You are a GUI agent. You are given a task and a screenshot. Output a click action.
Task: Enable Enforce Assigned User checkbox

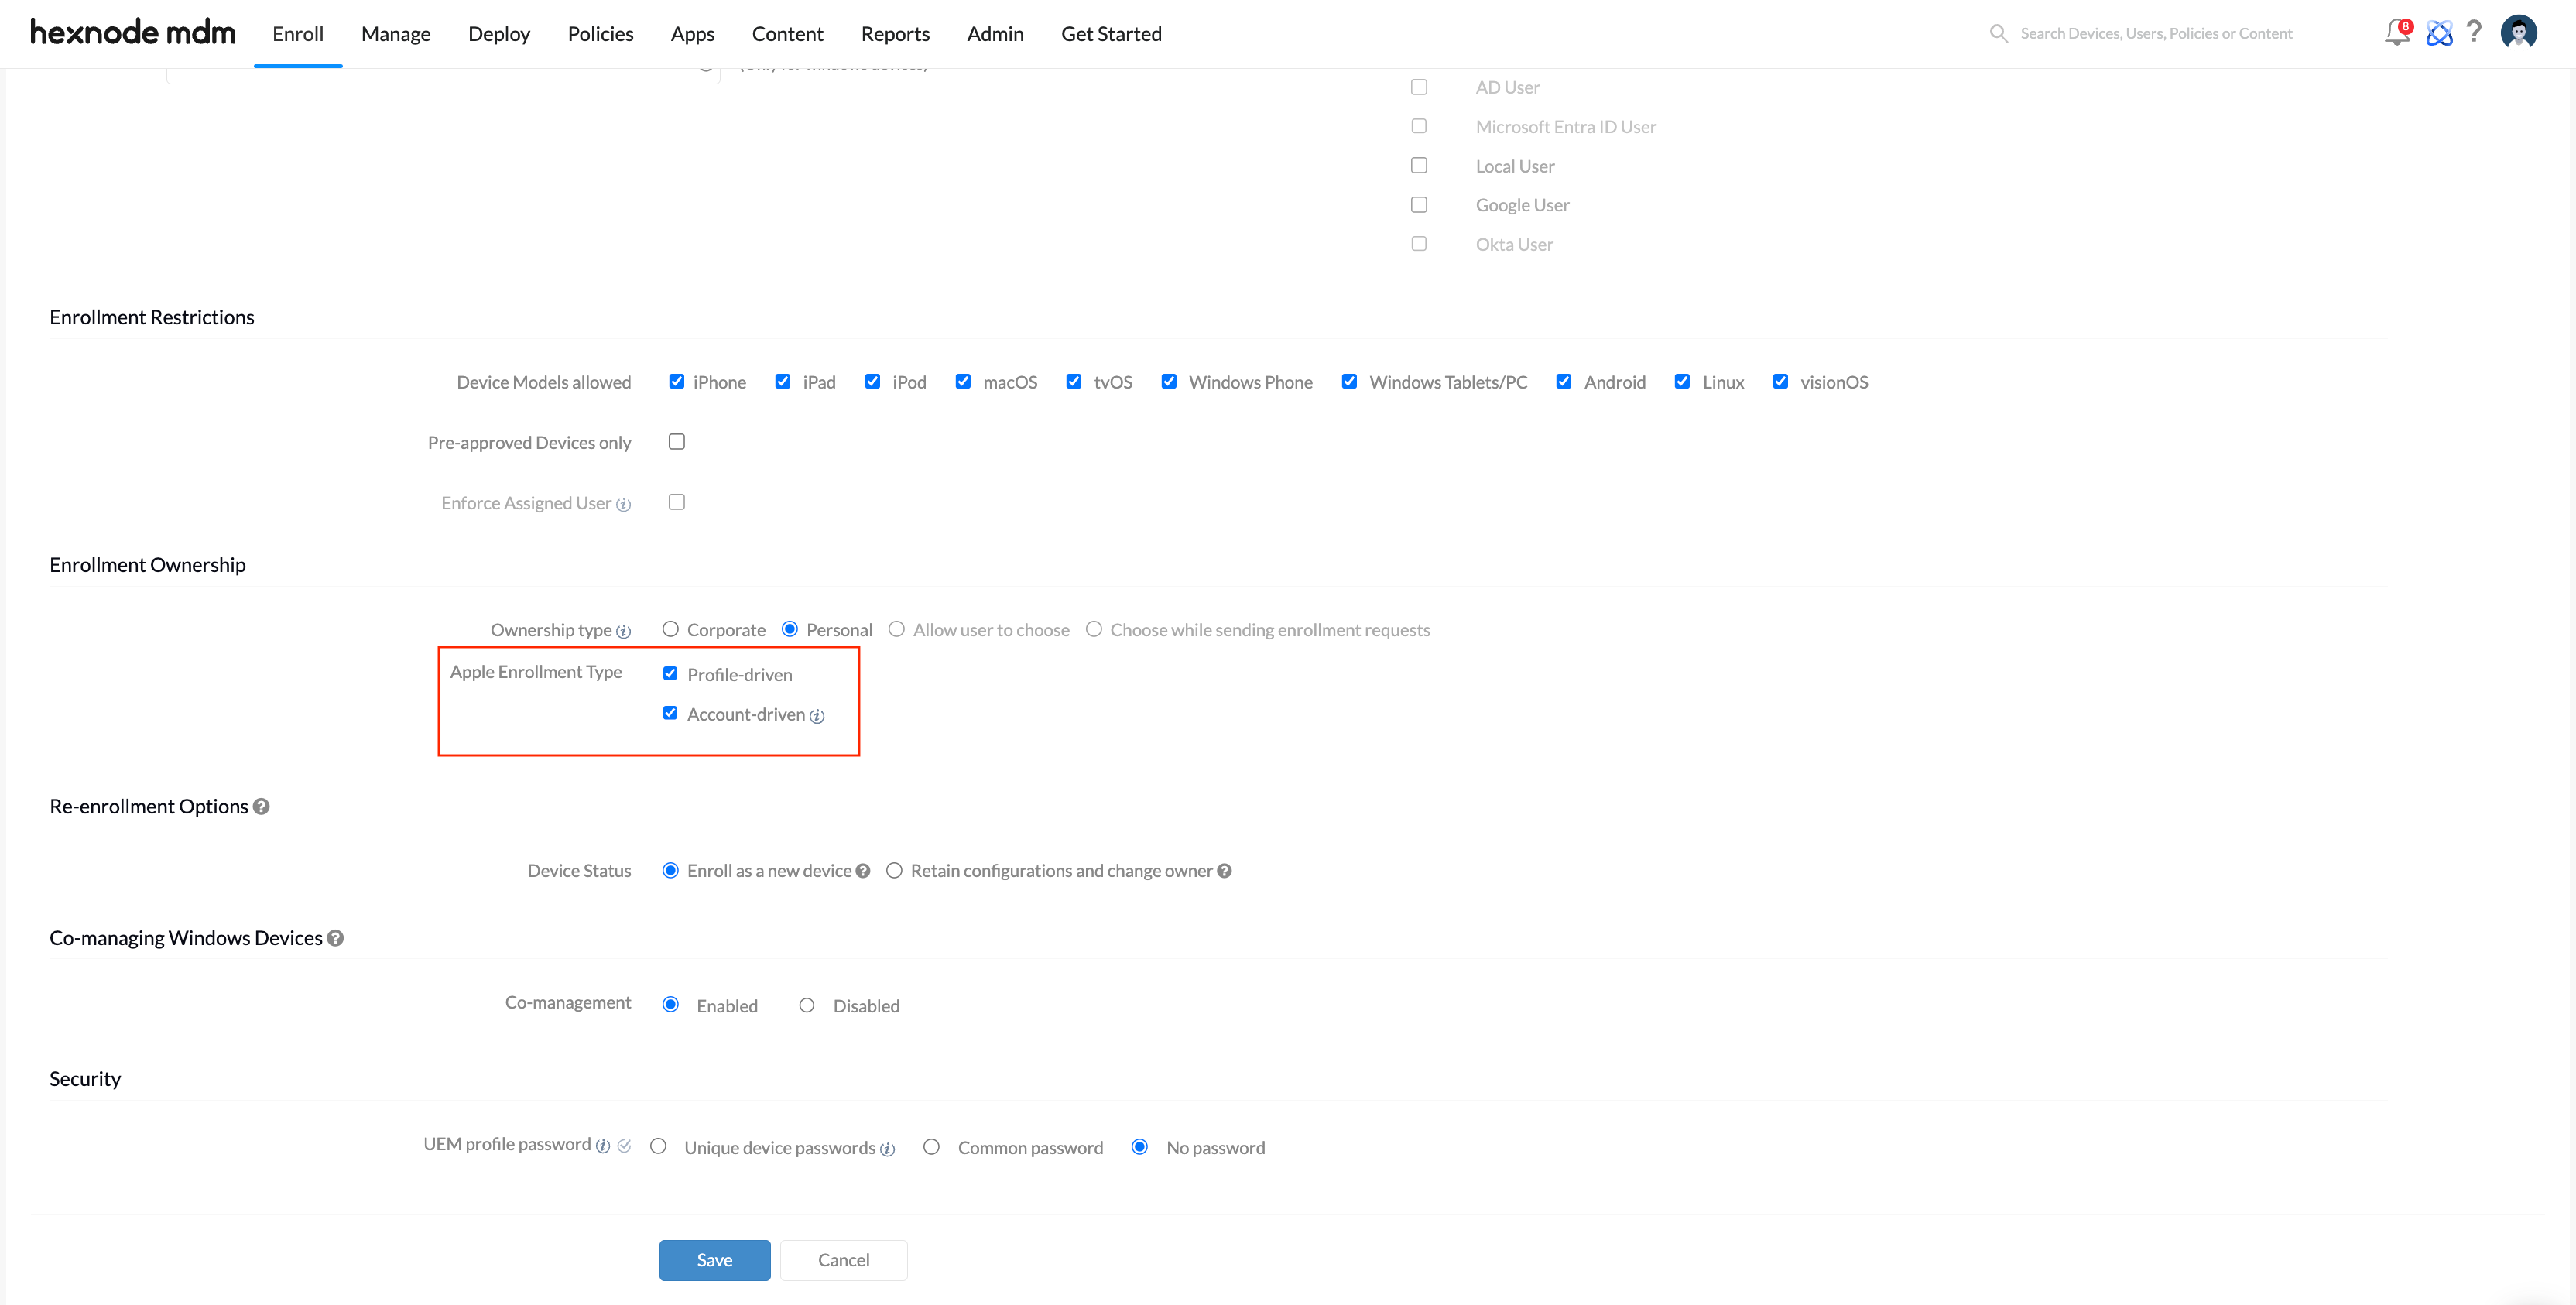click(x=677, y=502)
